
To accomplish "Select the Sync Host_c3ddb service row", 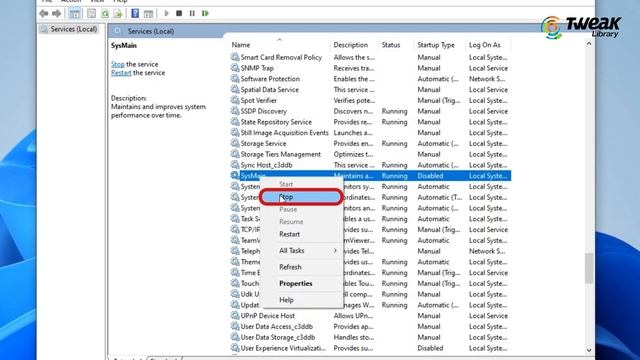I will pyautogui.click(x=370, y=165).
